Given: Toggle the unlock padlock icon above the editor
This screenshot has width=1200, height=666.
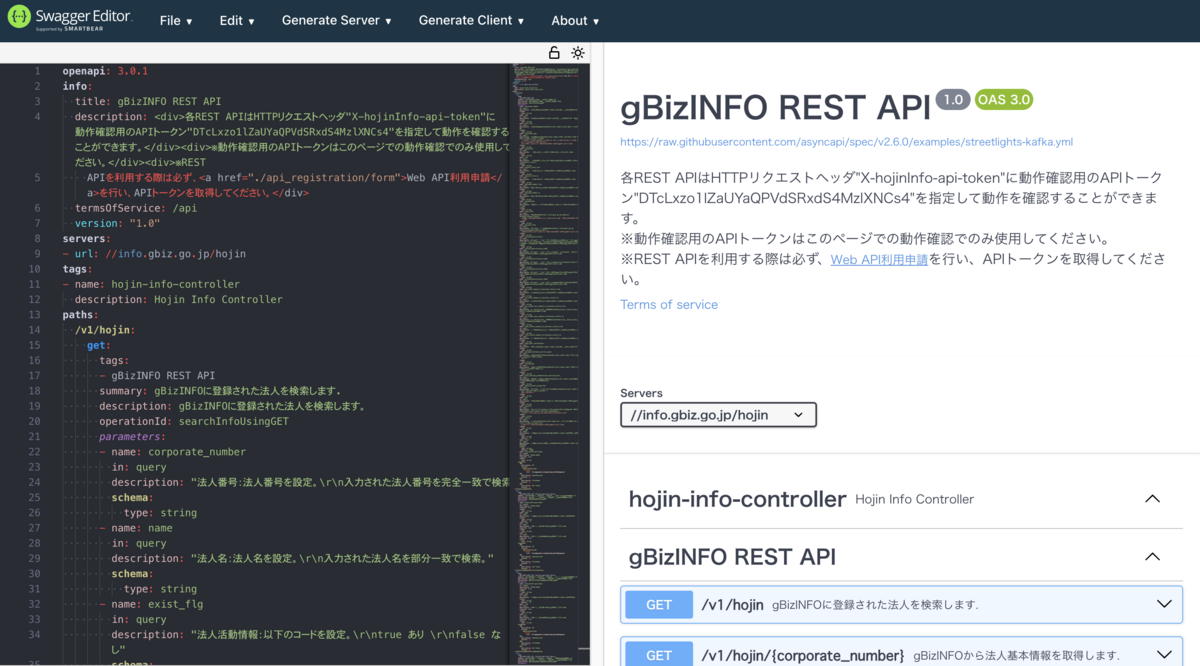Looking at the screenshot, I should tap(554, 52).
